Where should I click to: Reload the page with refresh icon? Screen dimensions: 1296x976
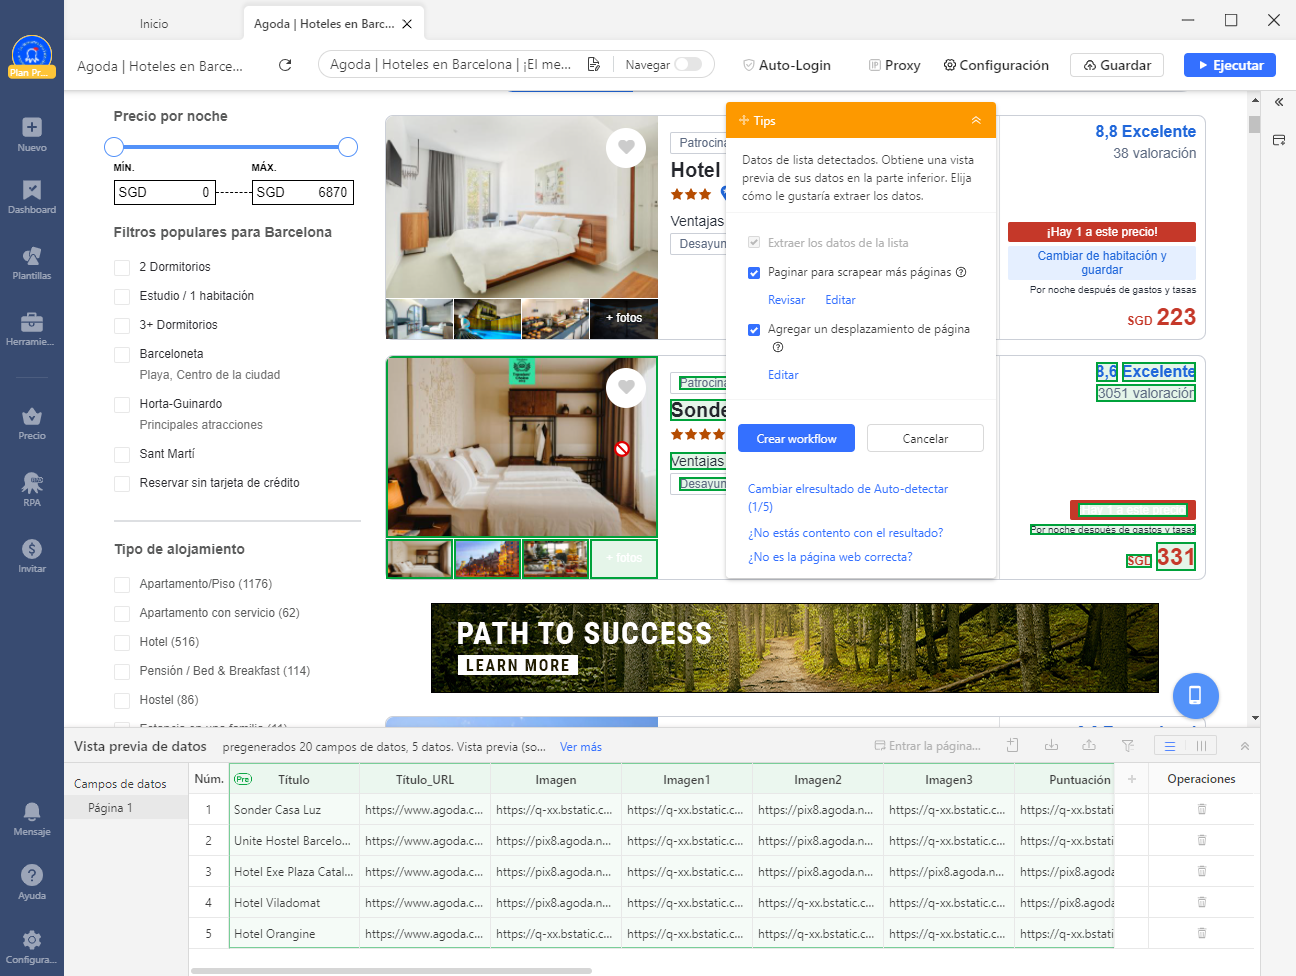[x=285, y=65]
